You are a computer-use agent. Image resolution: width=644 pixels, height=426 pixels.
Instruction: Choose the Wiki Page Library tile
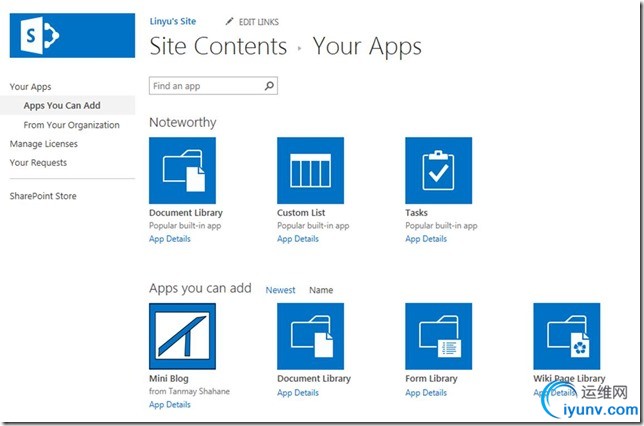pyautogui.click(x=567, y=336)
